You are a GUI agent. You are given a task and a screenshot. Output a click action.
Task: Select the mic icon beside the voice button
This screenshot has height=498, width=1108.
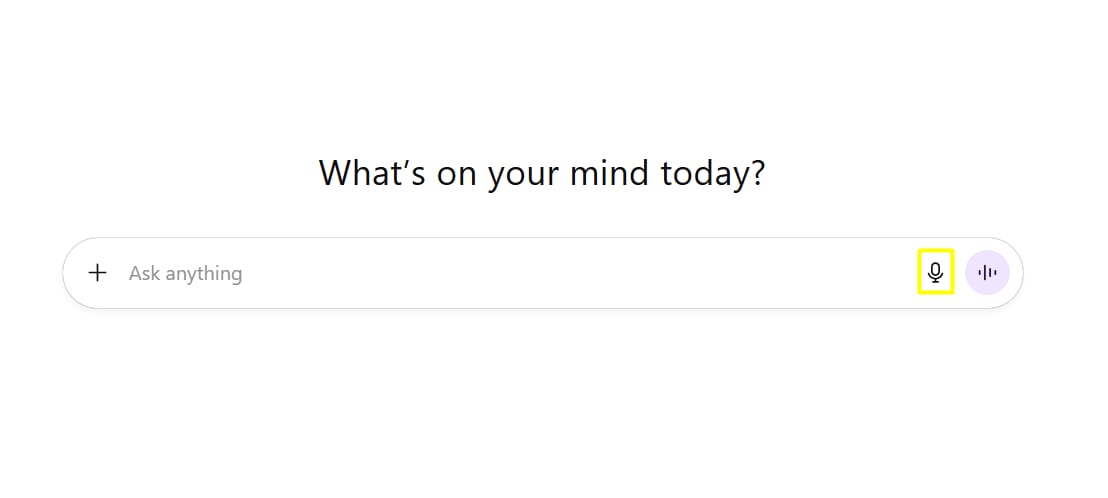pos(935,272)
